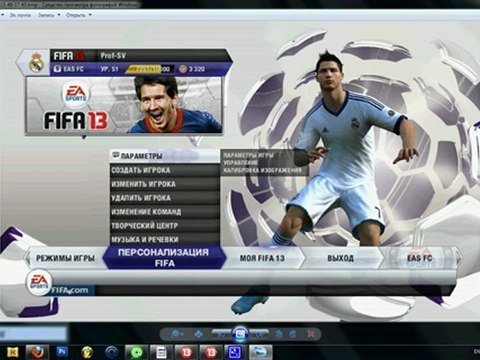The height and width of the screenshot is (360, 480).
Task: Choose УДАЛИТЬ ИГРОКА option
Action: coord(165,198)
